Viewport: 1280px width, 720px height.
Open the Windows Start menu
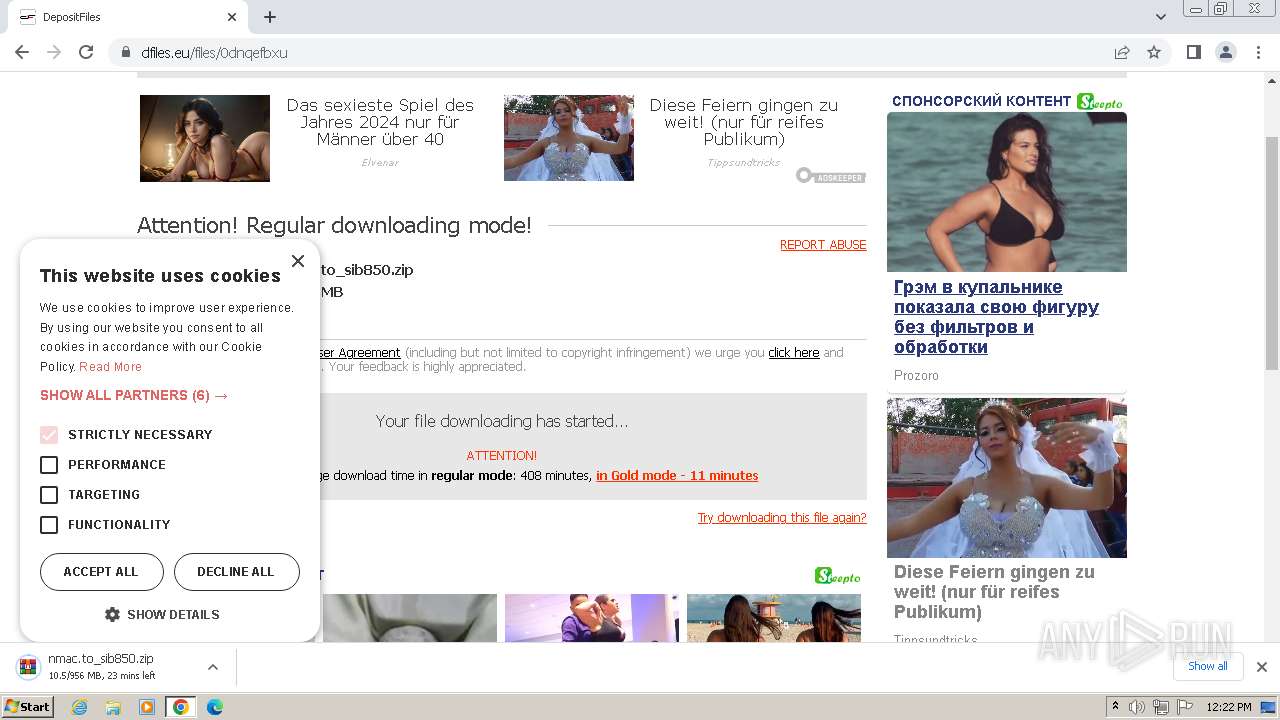(x=27, y=707)
